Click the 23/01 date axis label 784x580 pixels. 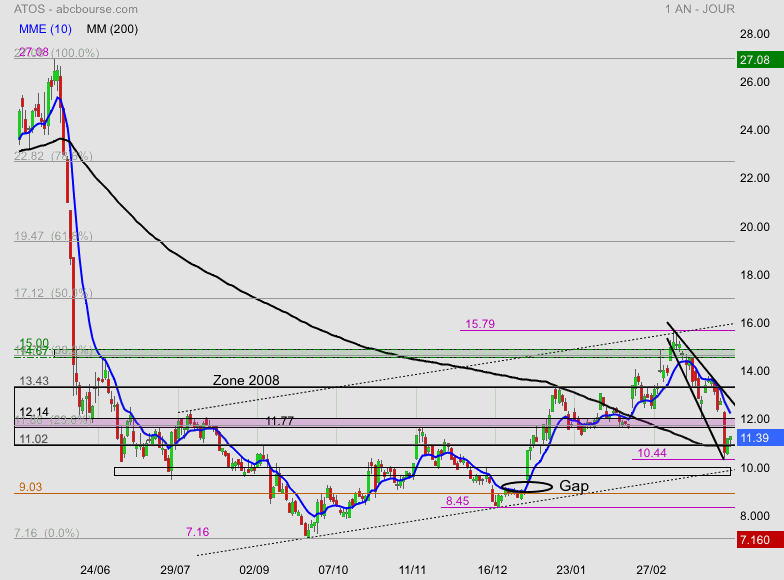pyautogui.click(x=571, y=570)
